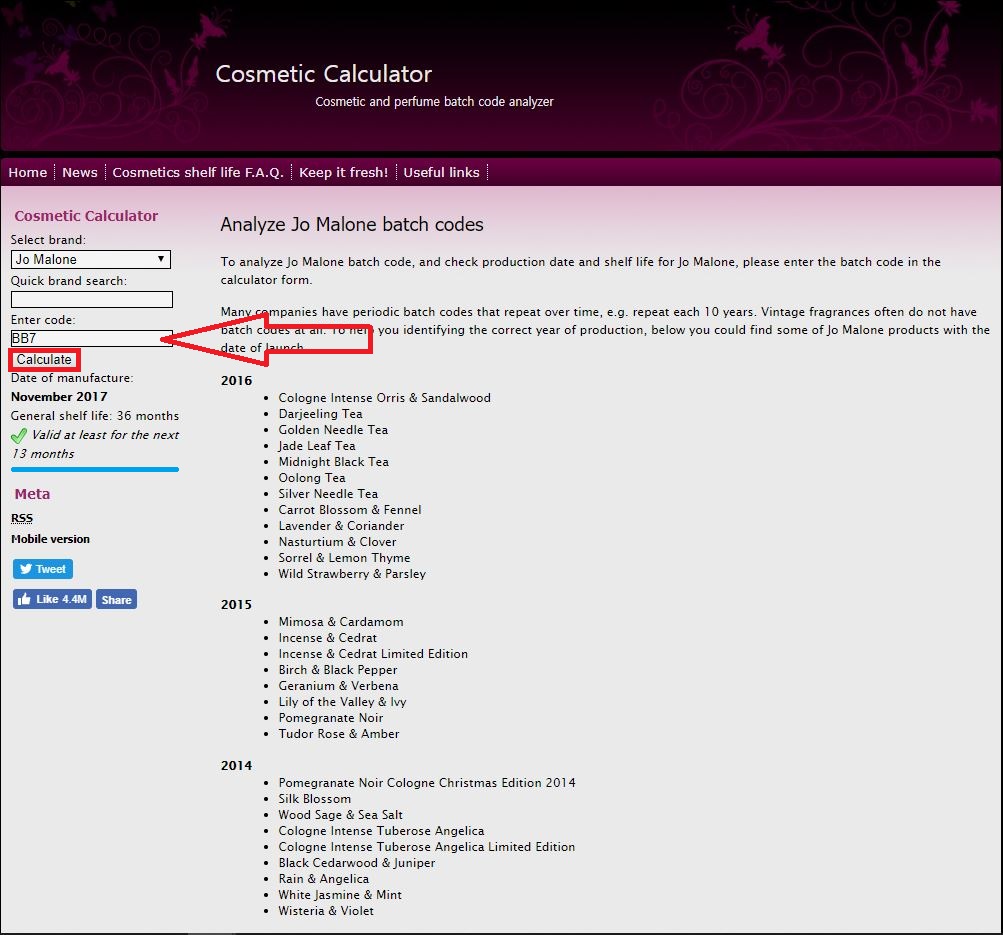
Task: Open the Home menu item
Action: click(28, 173)
